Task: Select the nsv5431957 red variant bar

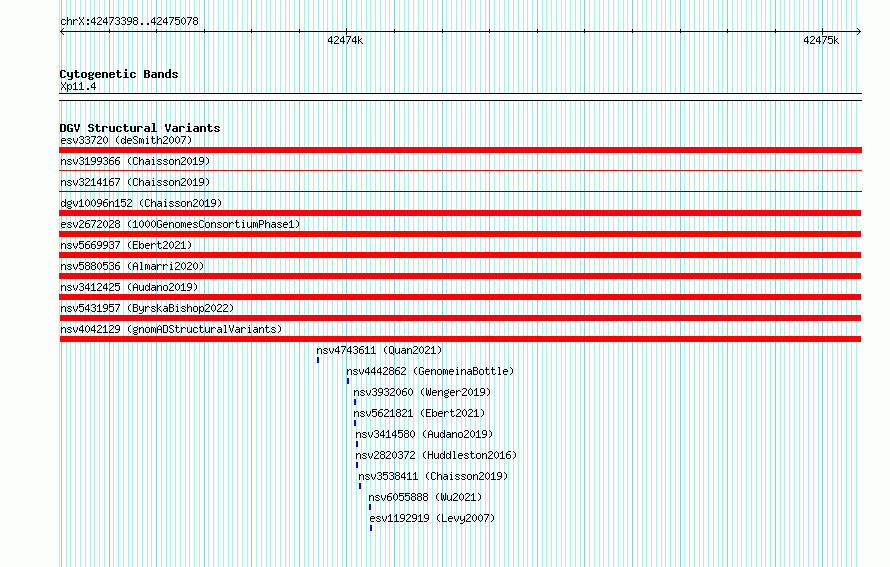Action: (460, 318)
